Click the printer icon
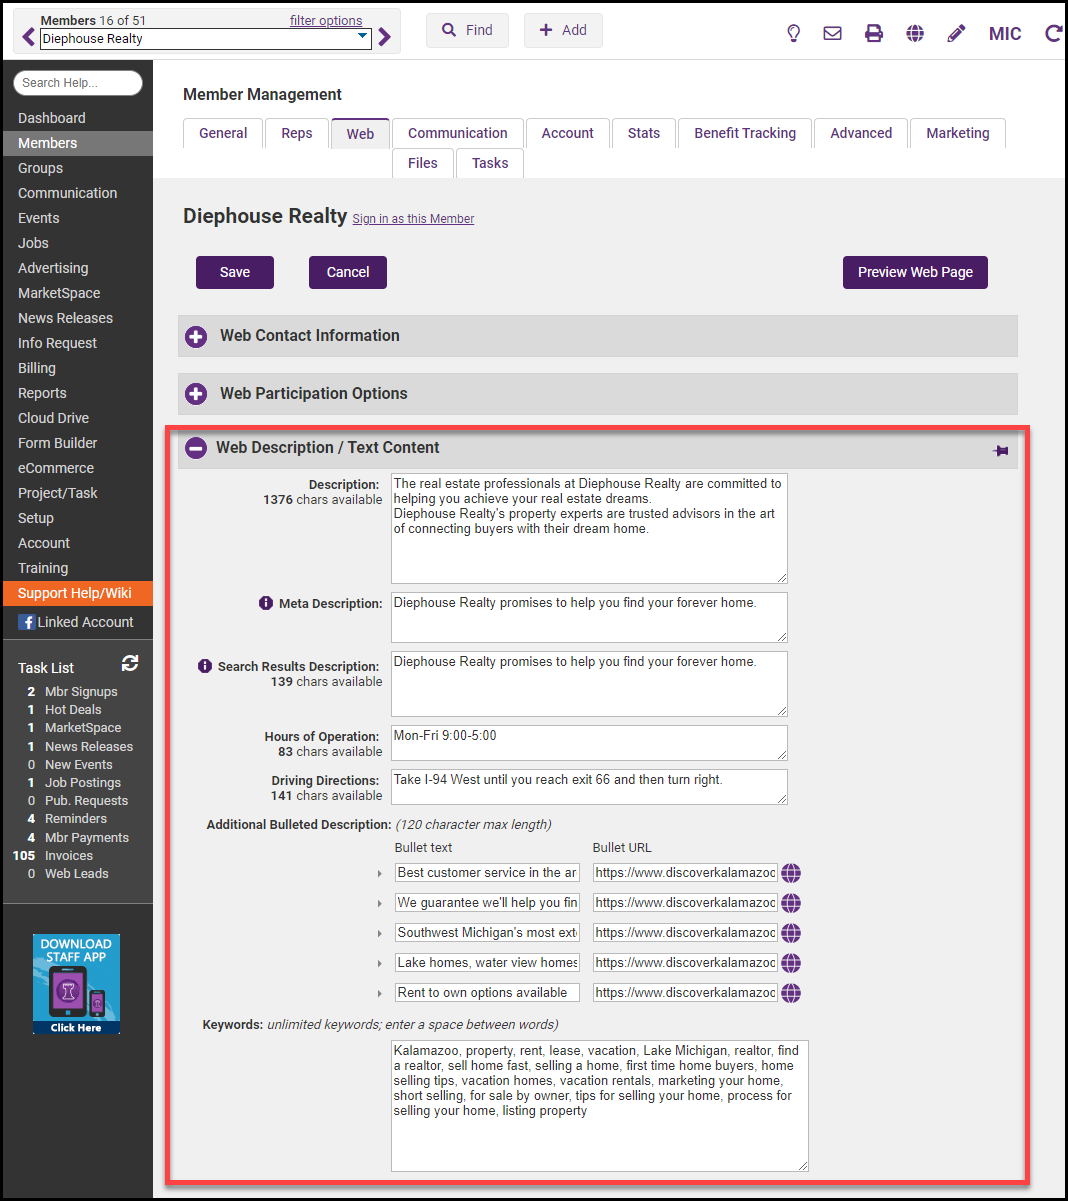Image resolution: width=1068 pixels, height=1201 pixels. tap(874, 33)
